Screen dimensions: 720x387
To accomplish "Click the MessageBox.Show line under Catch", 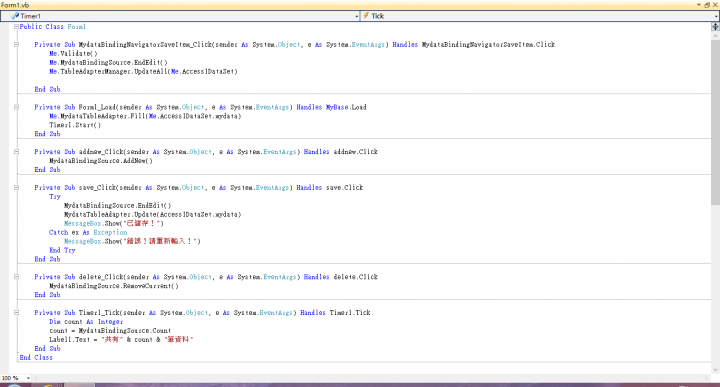I will (x=132, y=241).
